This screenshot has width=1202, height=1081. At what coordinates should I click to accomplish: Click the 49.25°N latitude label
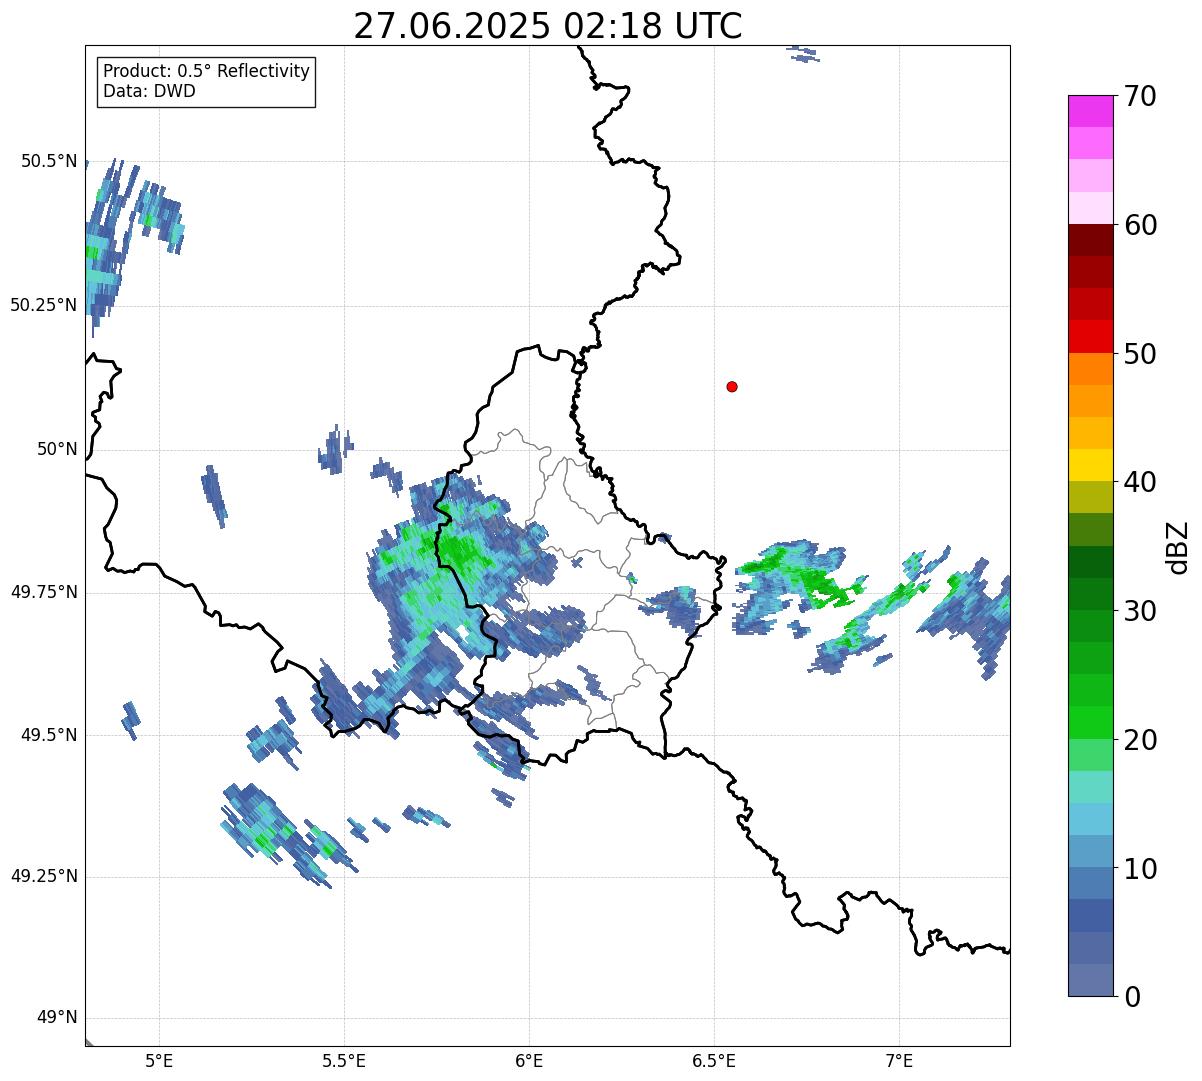click(x=43, y=876)
